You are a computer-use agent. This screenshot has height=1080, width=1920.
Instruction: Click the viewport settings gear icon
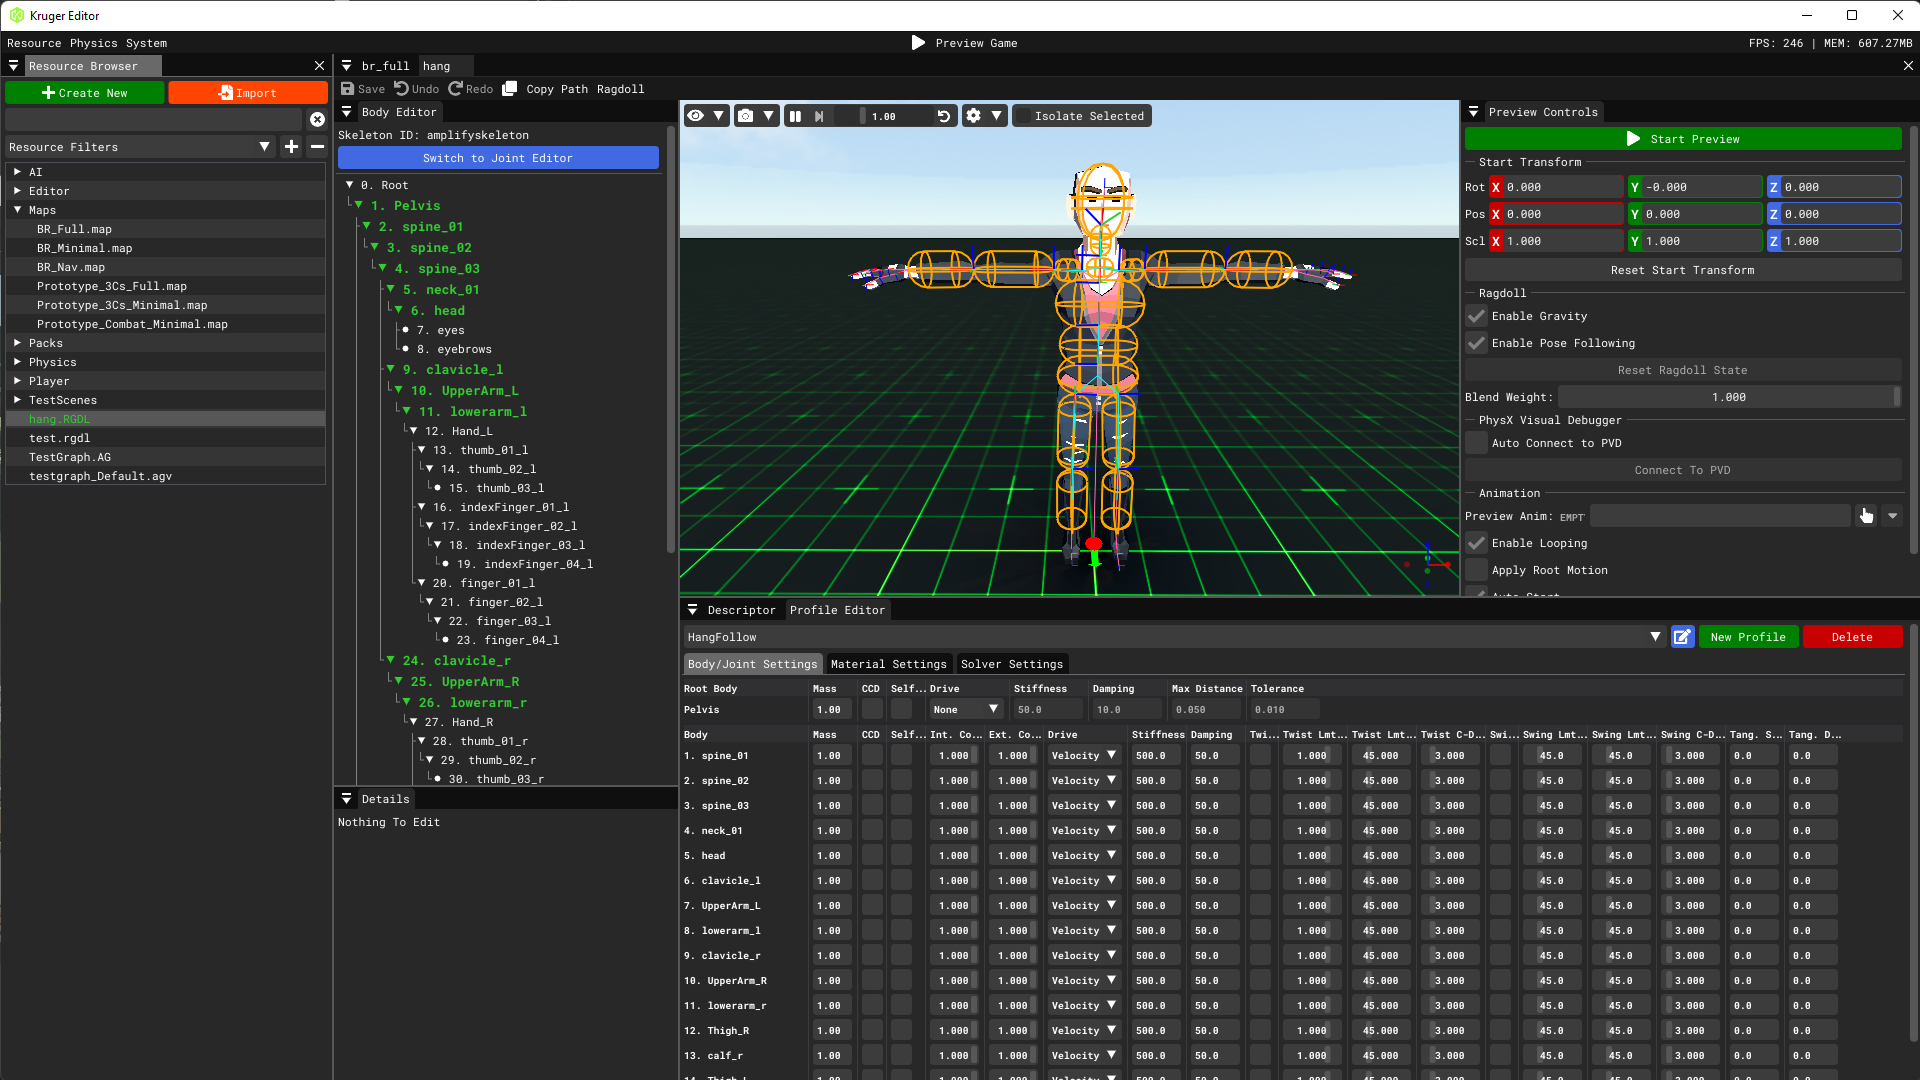click(973, 116)
